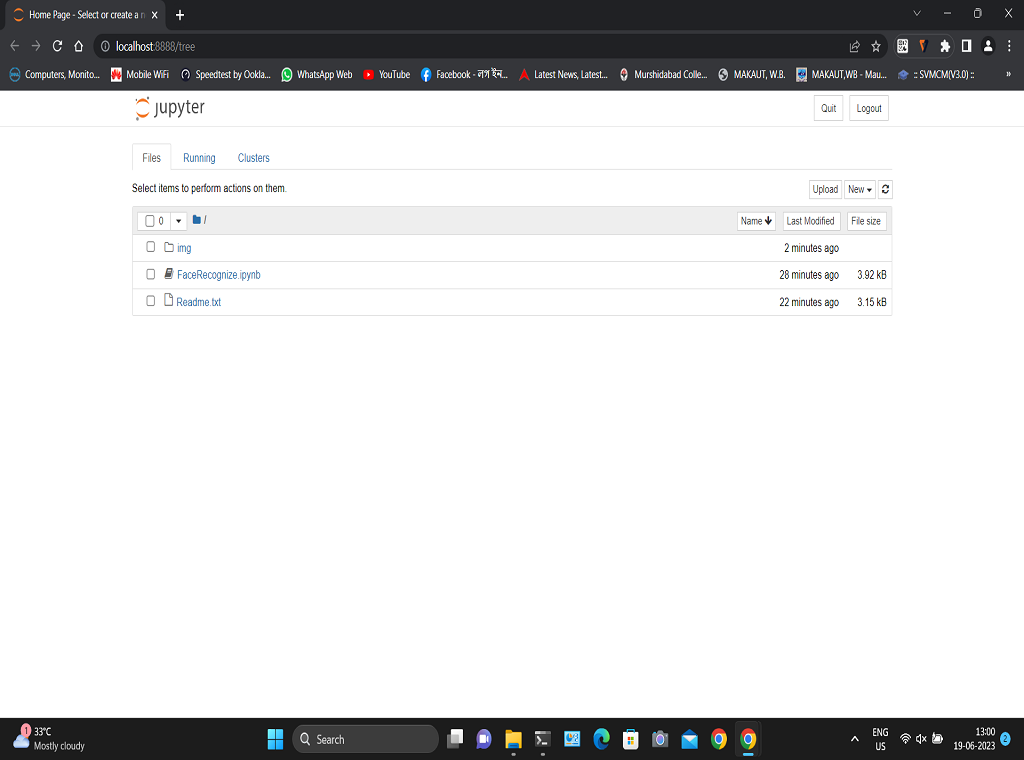Screen dimensions: 1024x760
Task: Click the Quit button
Action: 828,108
